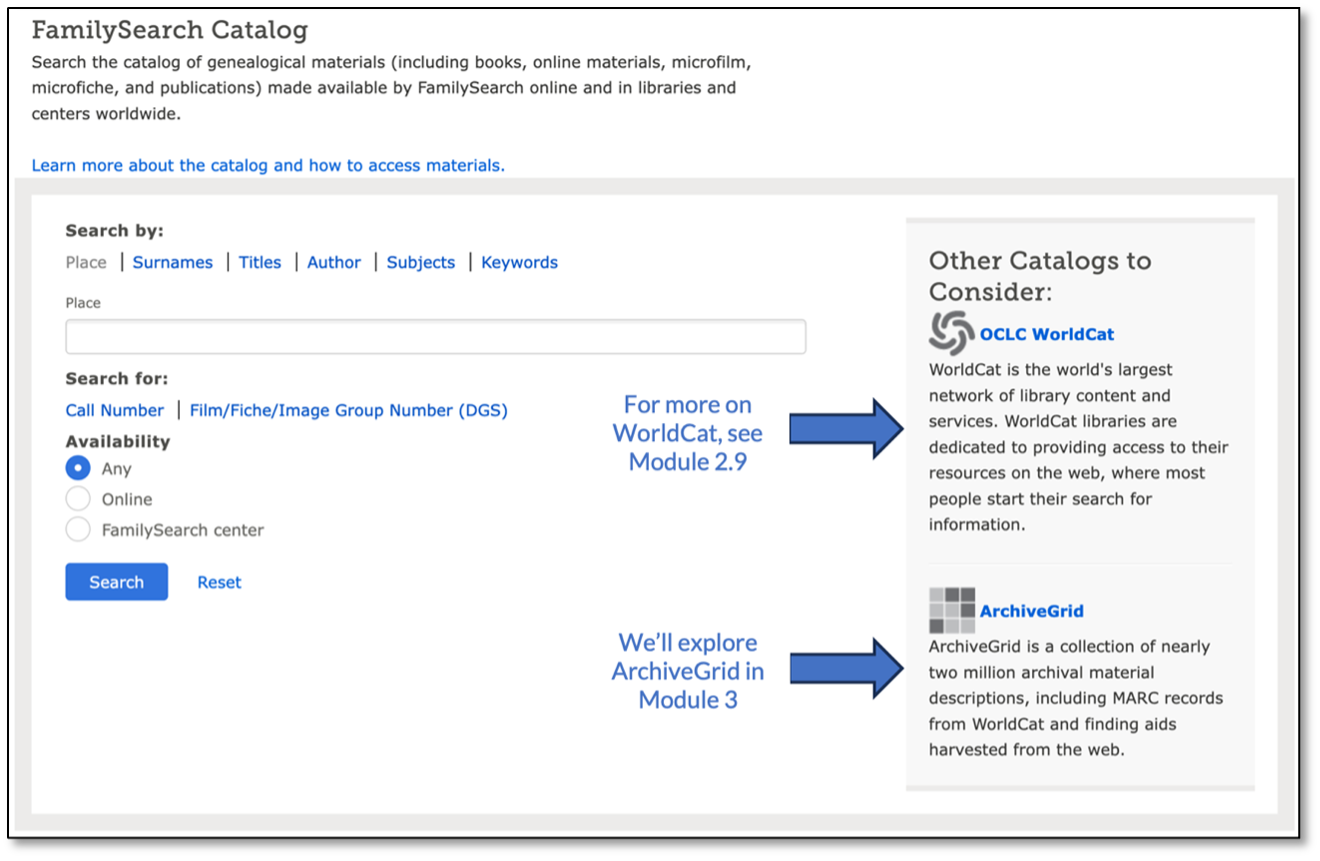Search by Keywords
Image resolution: width=1320 pixels, height=861 pixels.
[519, 262]
